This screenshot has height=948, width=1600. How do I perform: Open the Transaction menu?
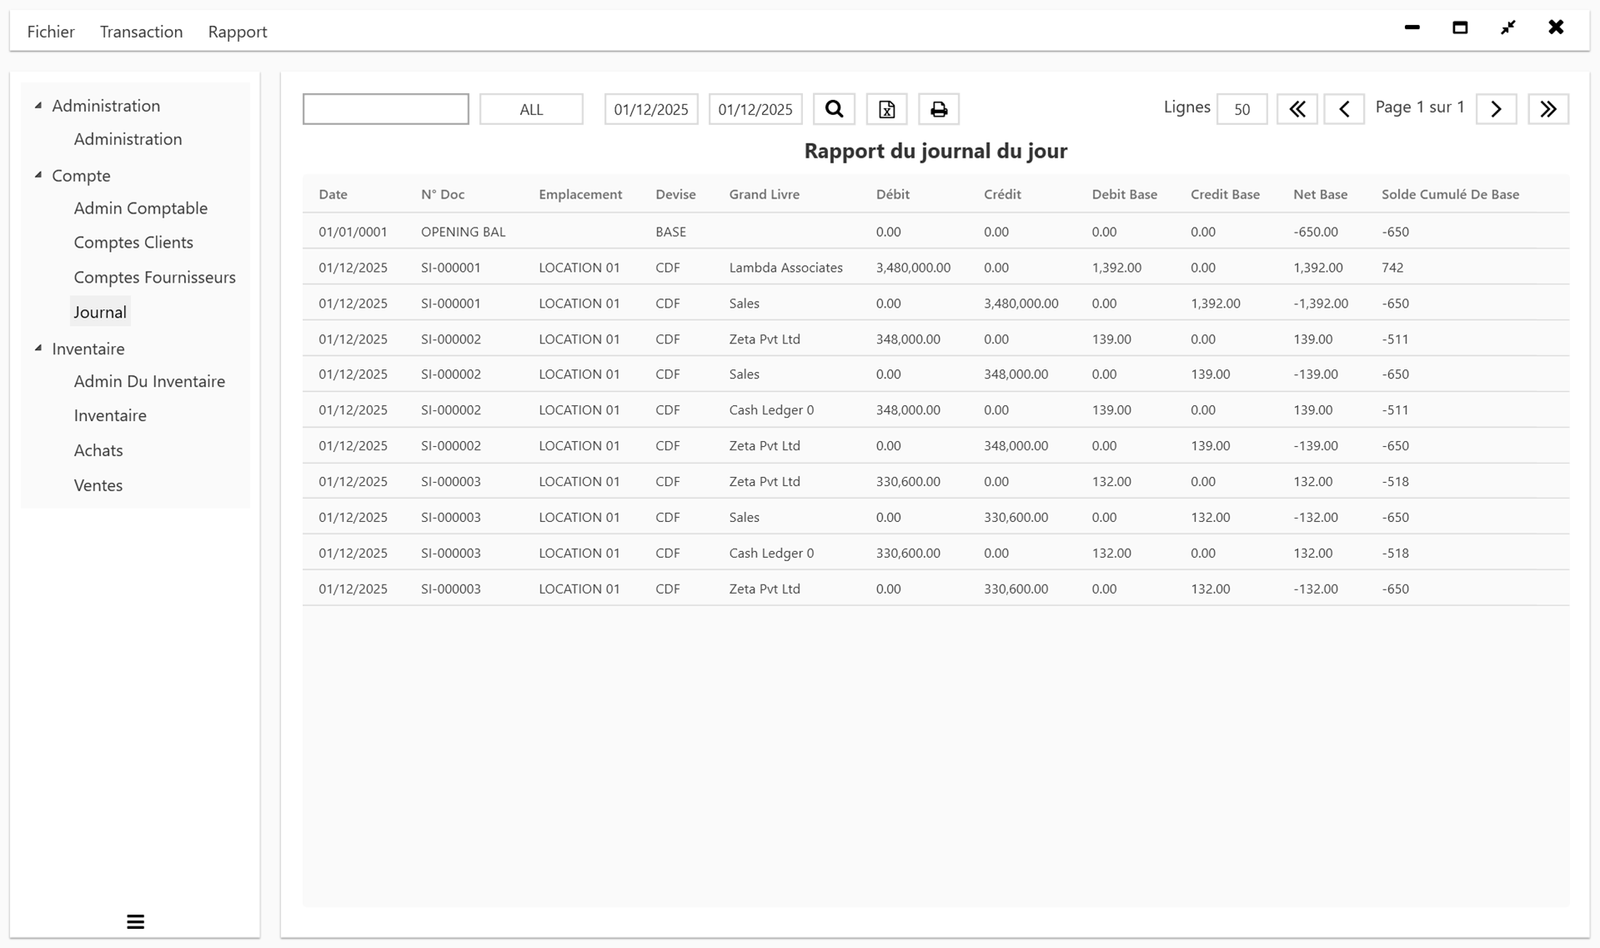coord(140,31)
